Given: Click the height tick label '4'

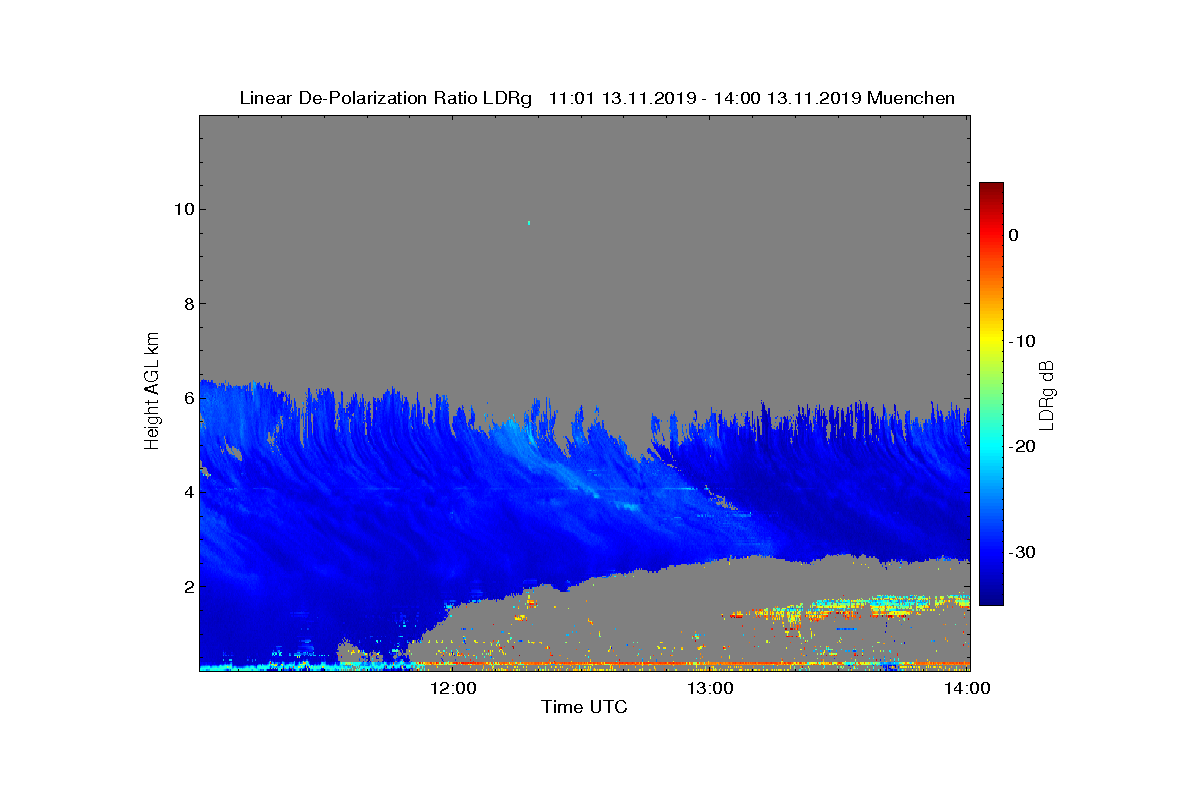Looking at the screenshot, I should [188, 492].
